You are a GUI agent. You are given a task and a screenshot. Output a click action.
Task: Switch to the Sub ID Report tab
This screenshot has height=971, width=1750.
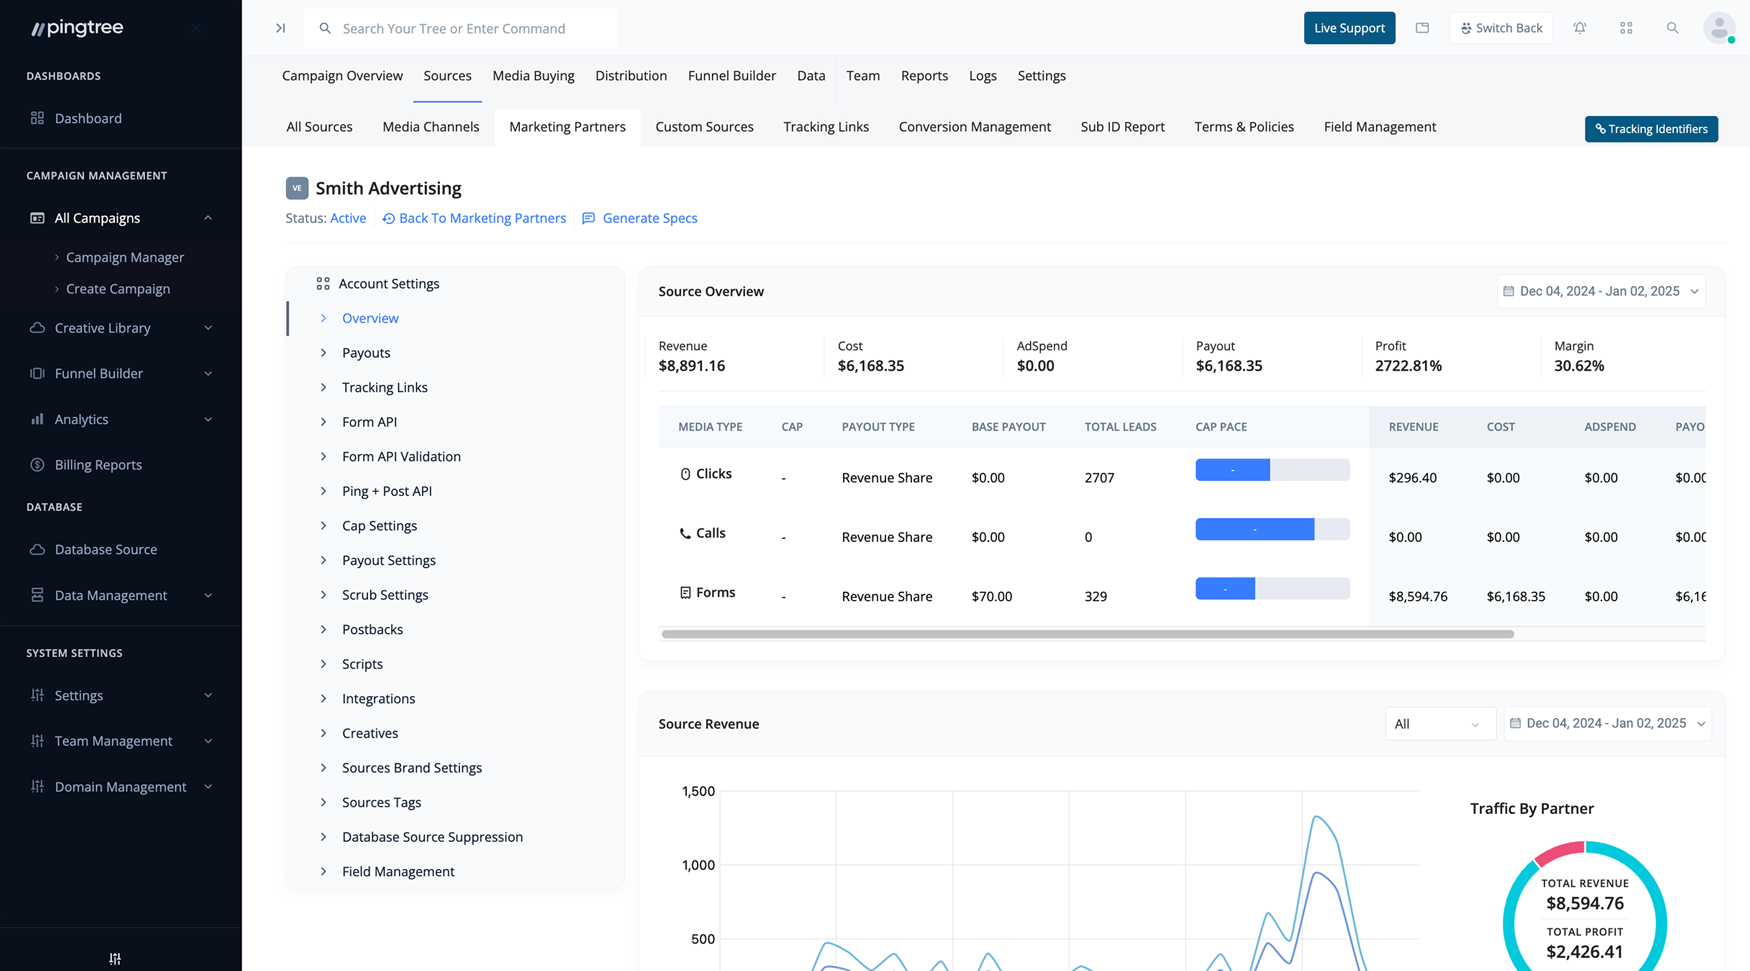tap(1122, 127)
